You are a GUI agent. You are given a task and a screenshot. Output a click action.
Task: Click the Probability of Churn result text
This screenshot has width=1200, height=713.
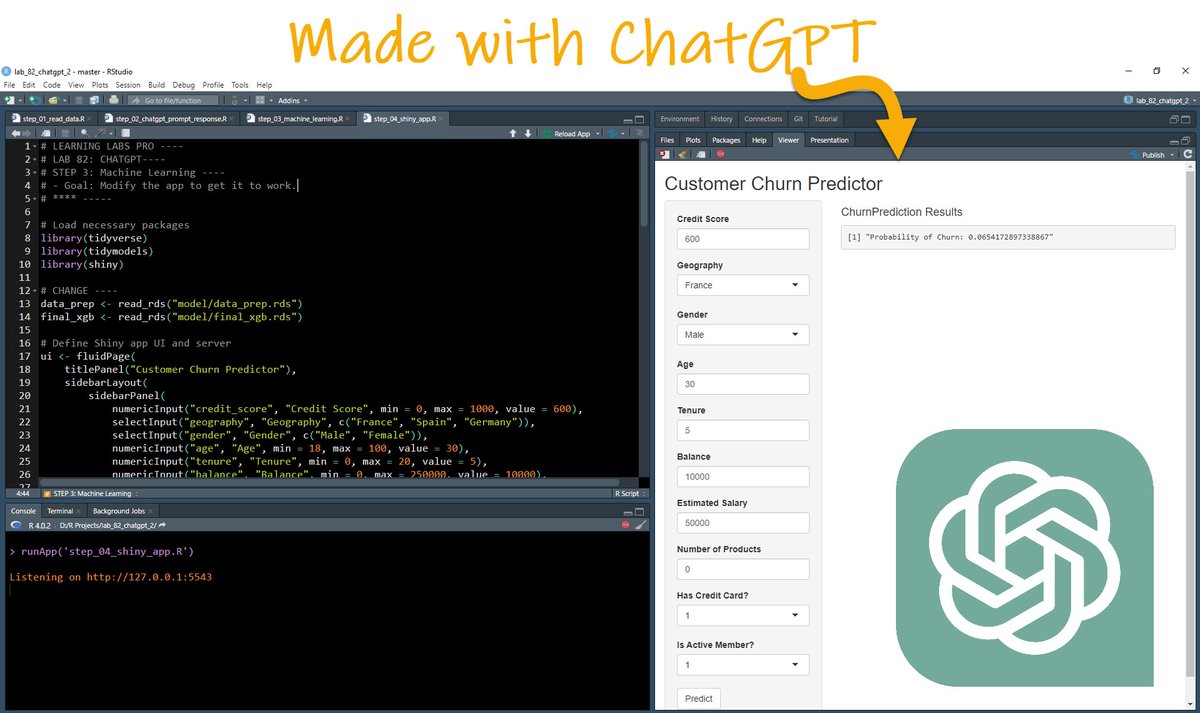[x=950, y=237]
